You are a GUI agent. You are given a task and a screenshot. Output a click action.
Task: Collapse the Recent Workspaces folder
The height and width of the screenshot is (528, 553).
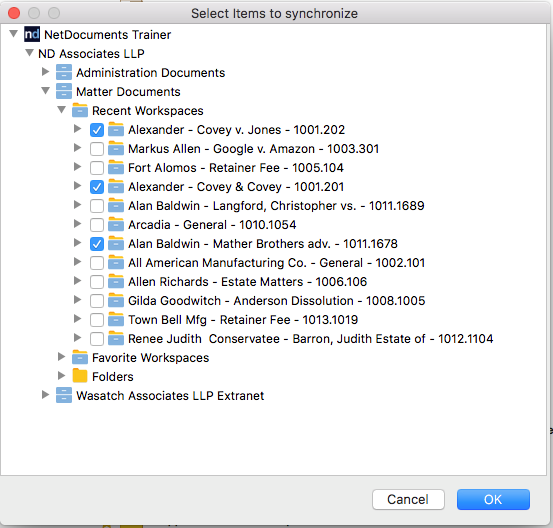tap(62, 110)
